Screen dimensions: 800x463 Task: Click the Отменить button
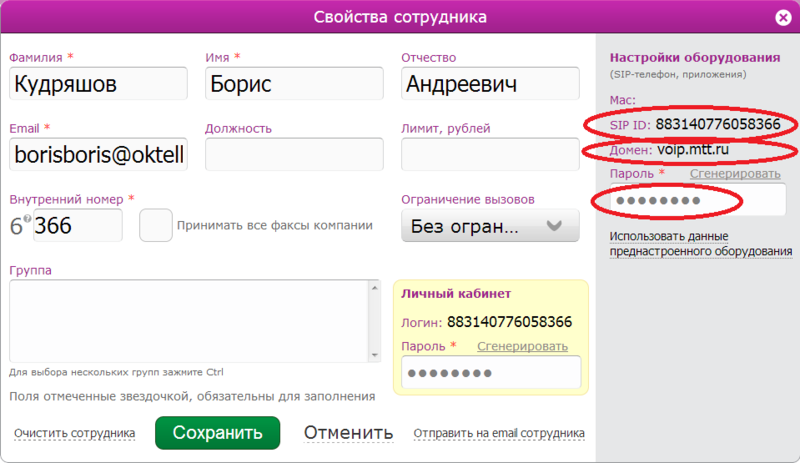tap(348, 433)
